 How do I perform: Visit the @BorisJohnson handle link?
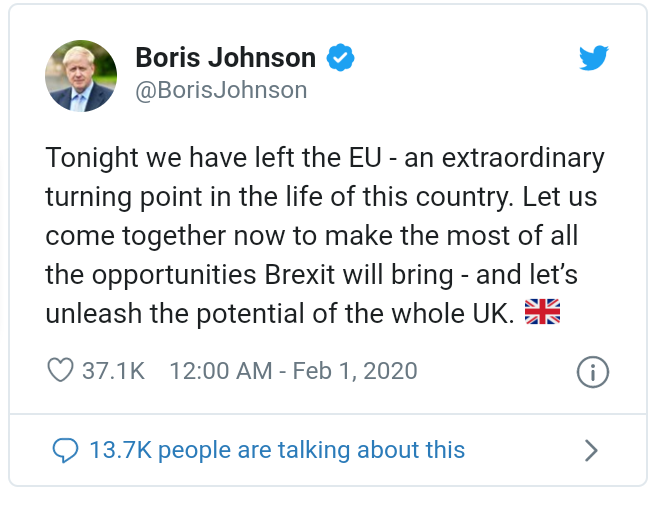(x=220, y=90)
